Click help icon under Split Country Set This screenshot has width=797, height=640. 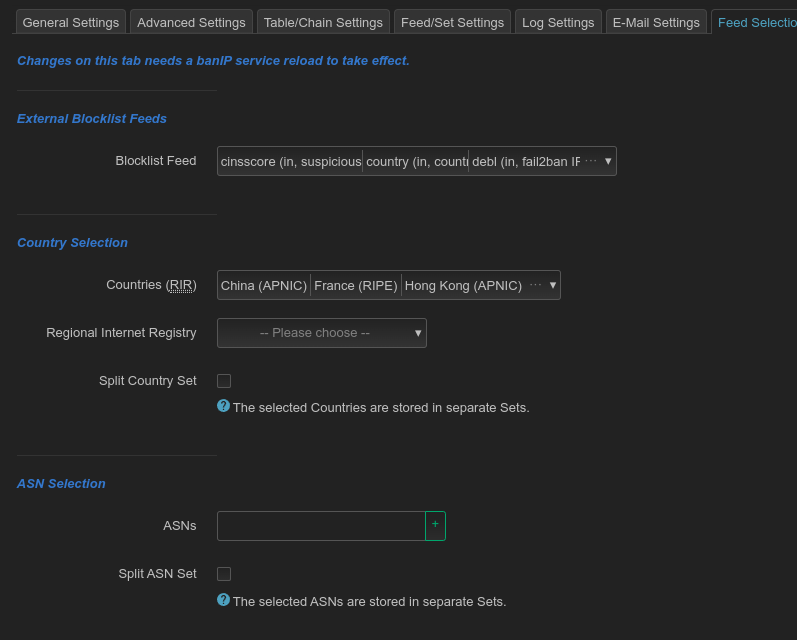click(223, 406)
